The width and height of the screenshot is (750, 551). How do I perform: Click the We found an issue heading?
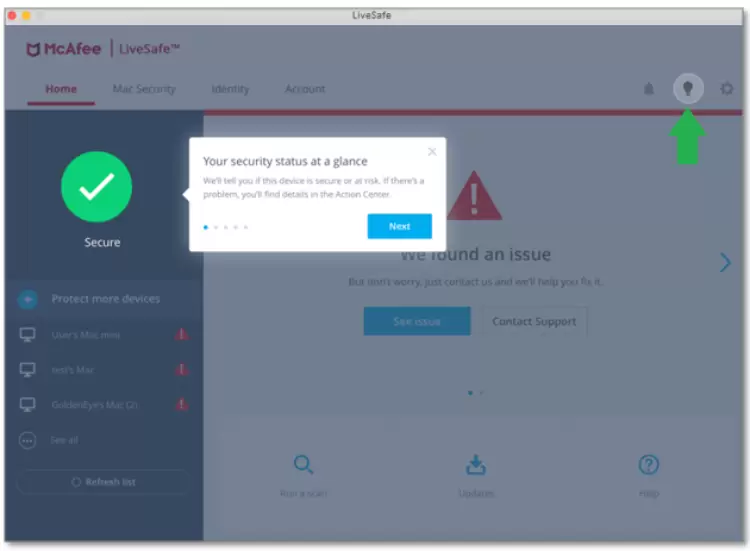[475, 254]
